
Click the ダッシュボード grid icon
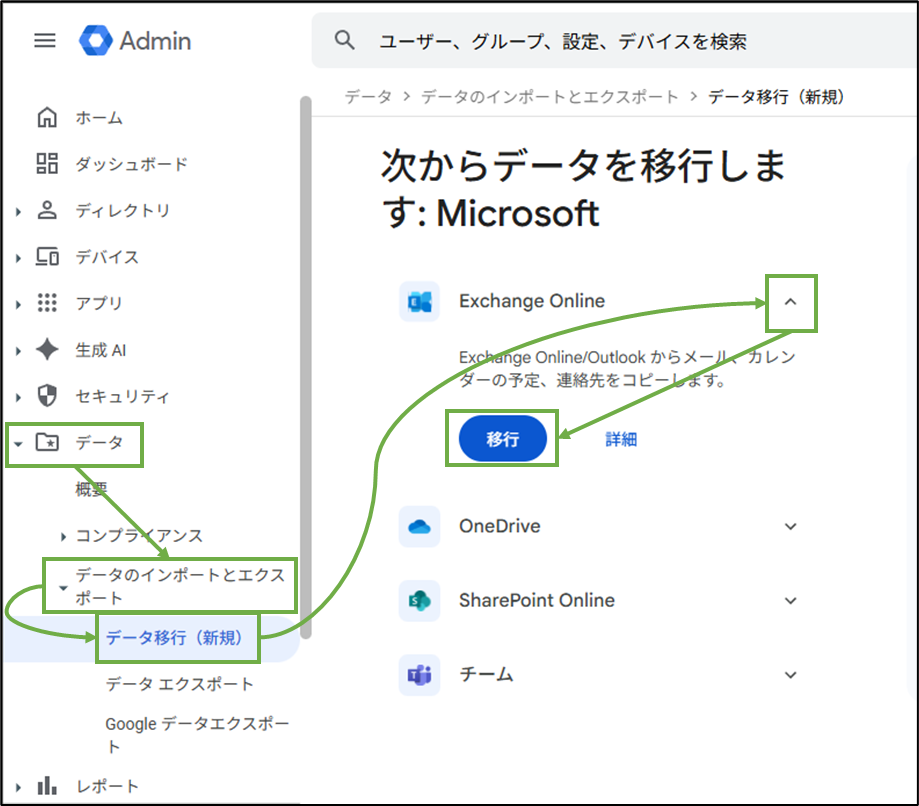click(47, 164)
